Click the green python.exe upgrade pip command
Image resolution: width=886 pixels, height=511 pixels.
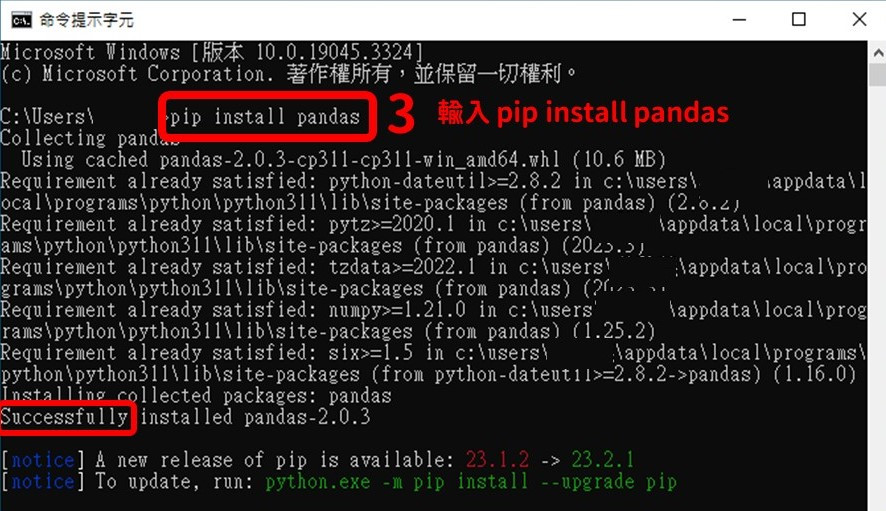click(471, 482)
